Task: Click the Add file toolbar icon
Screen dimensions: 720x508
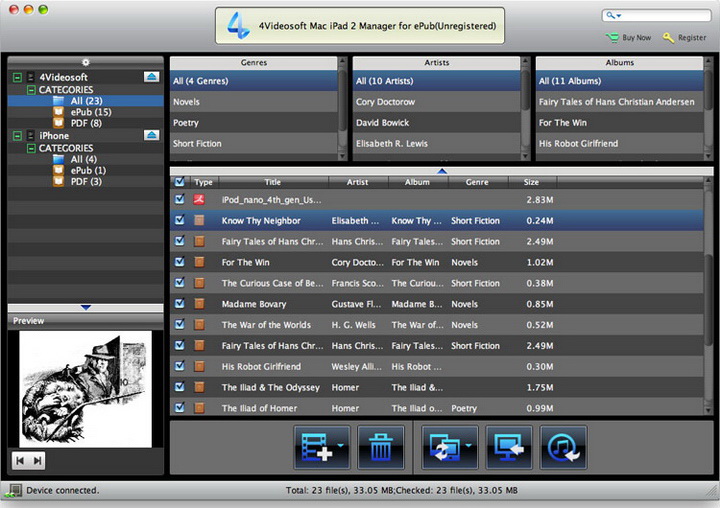Action: coord(320,447)
